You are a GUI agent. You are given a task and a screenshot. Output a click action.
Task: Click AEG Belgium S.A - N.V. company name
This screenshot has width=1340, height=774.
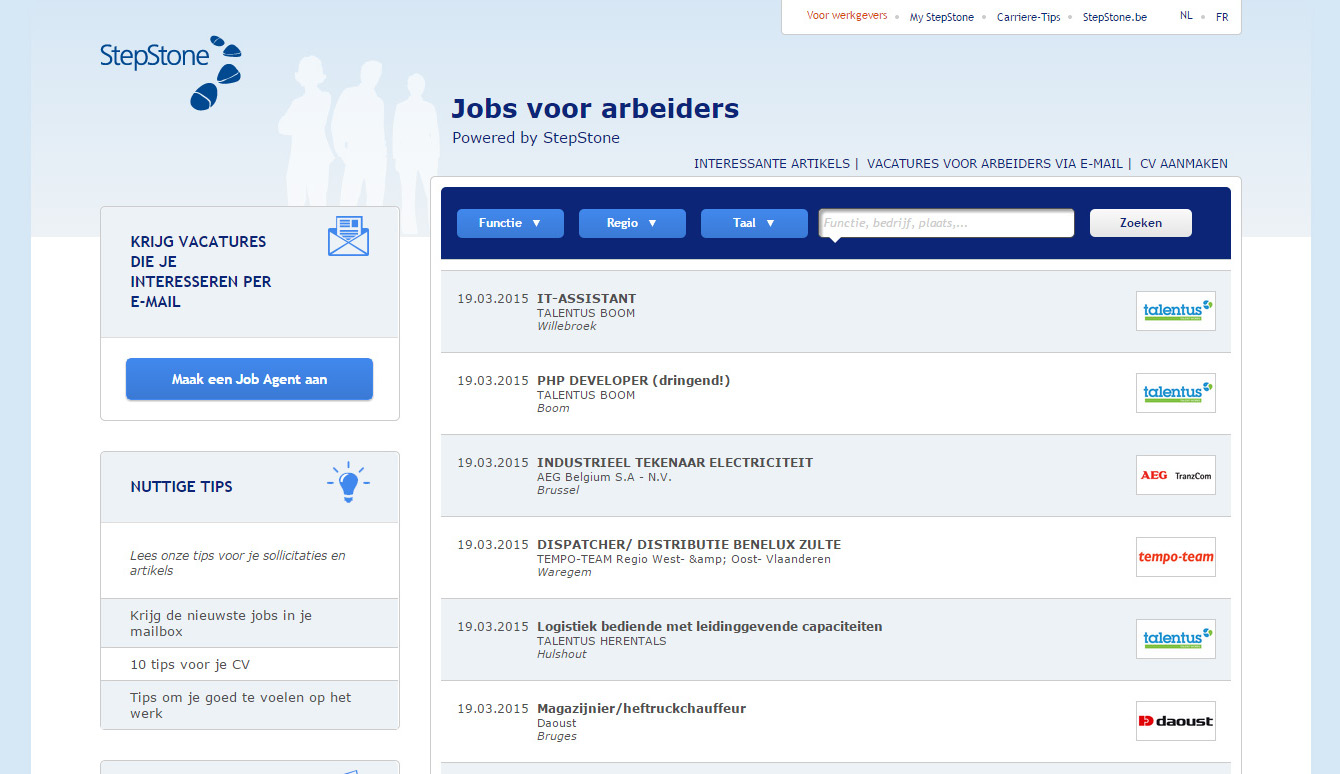[x=604, y=477]
